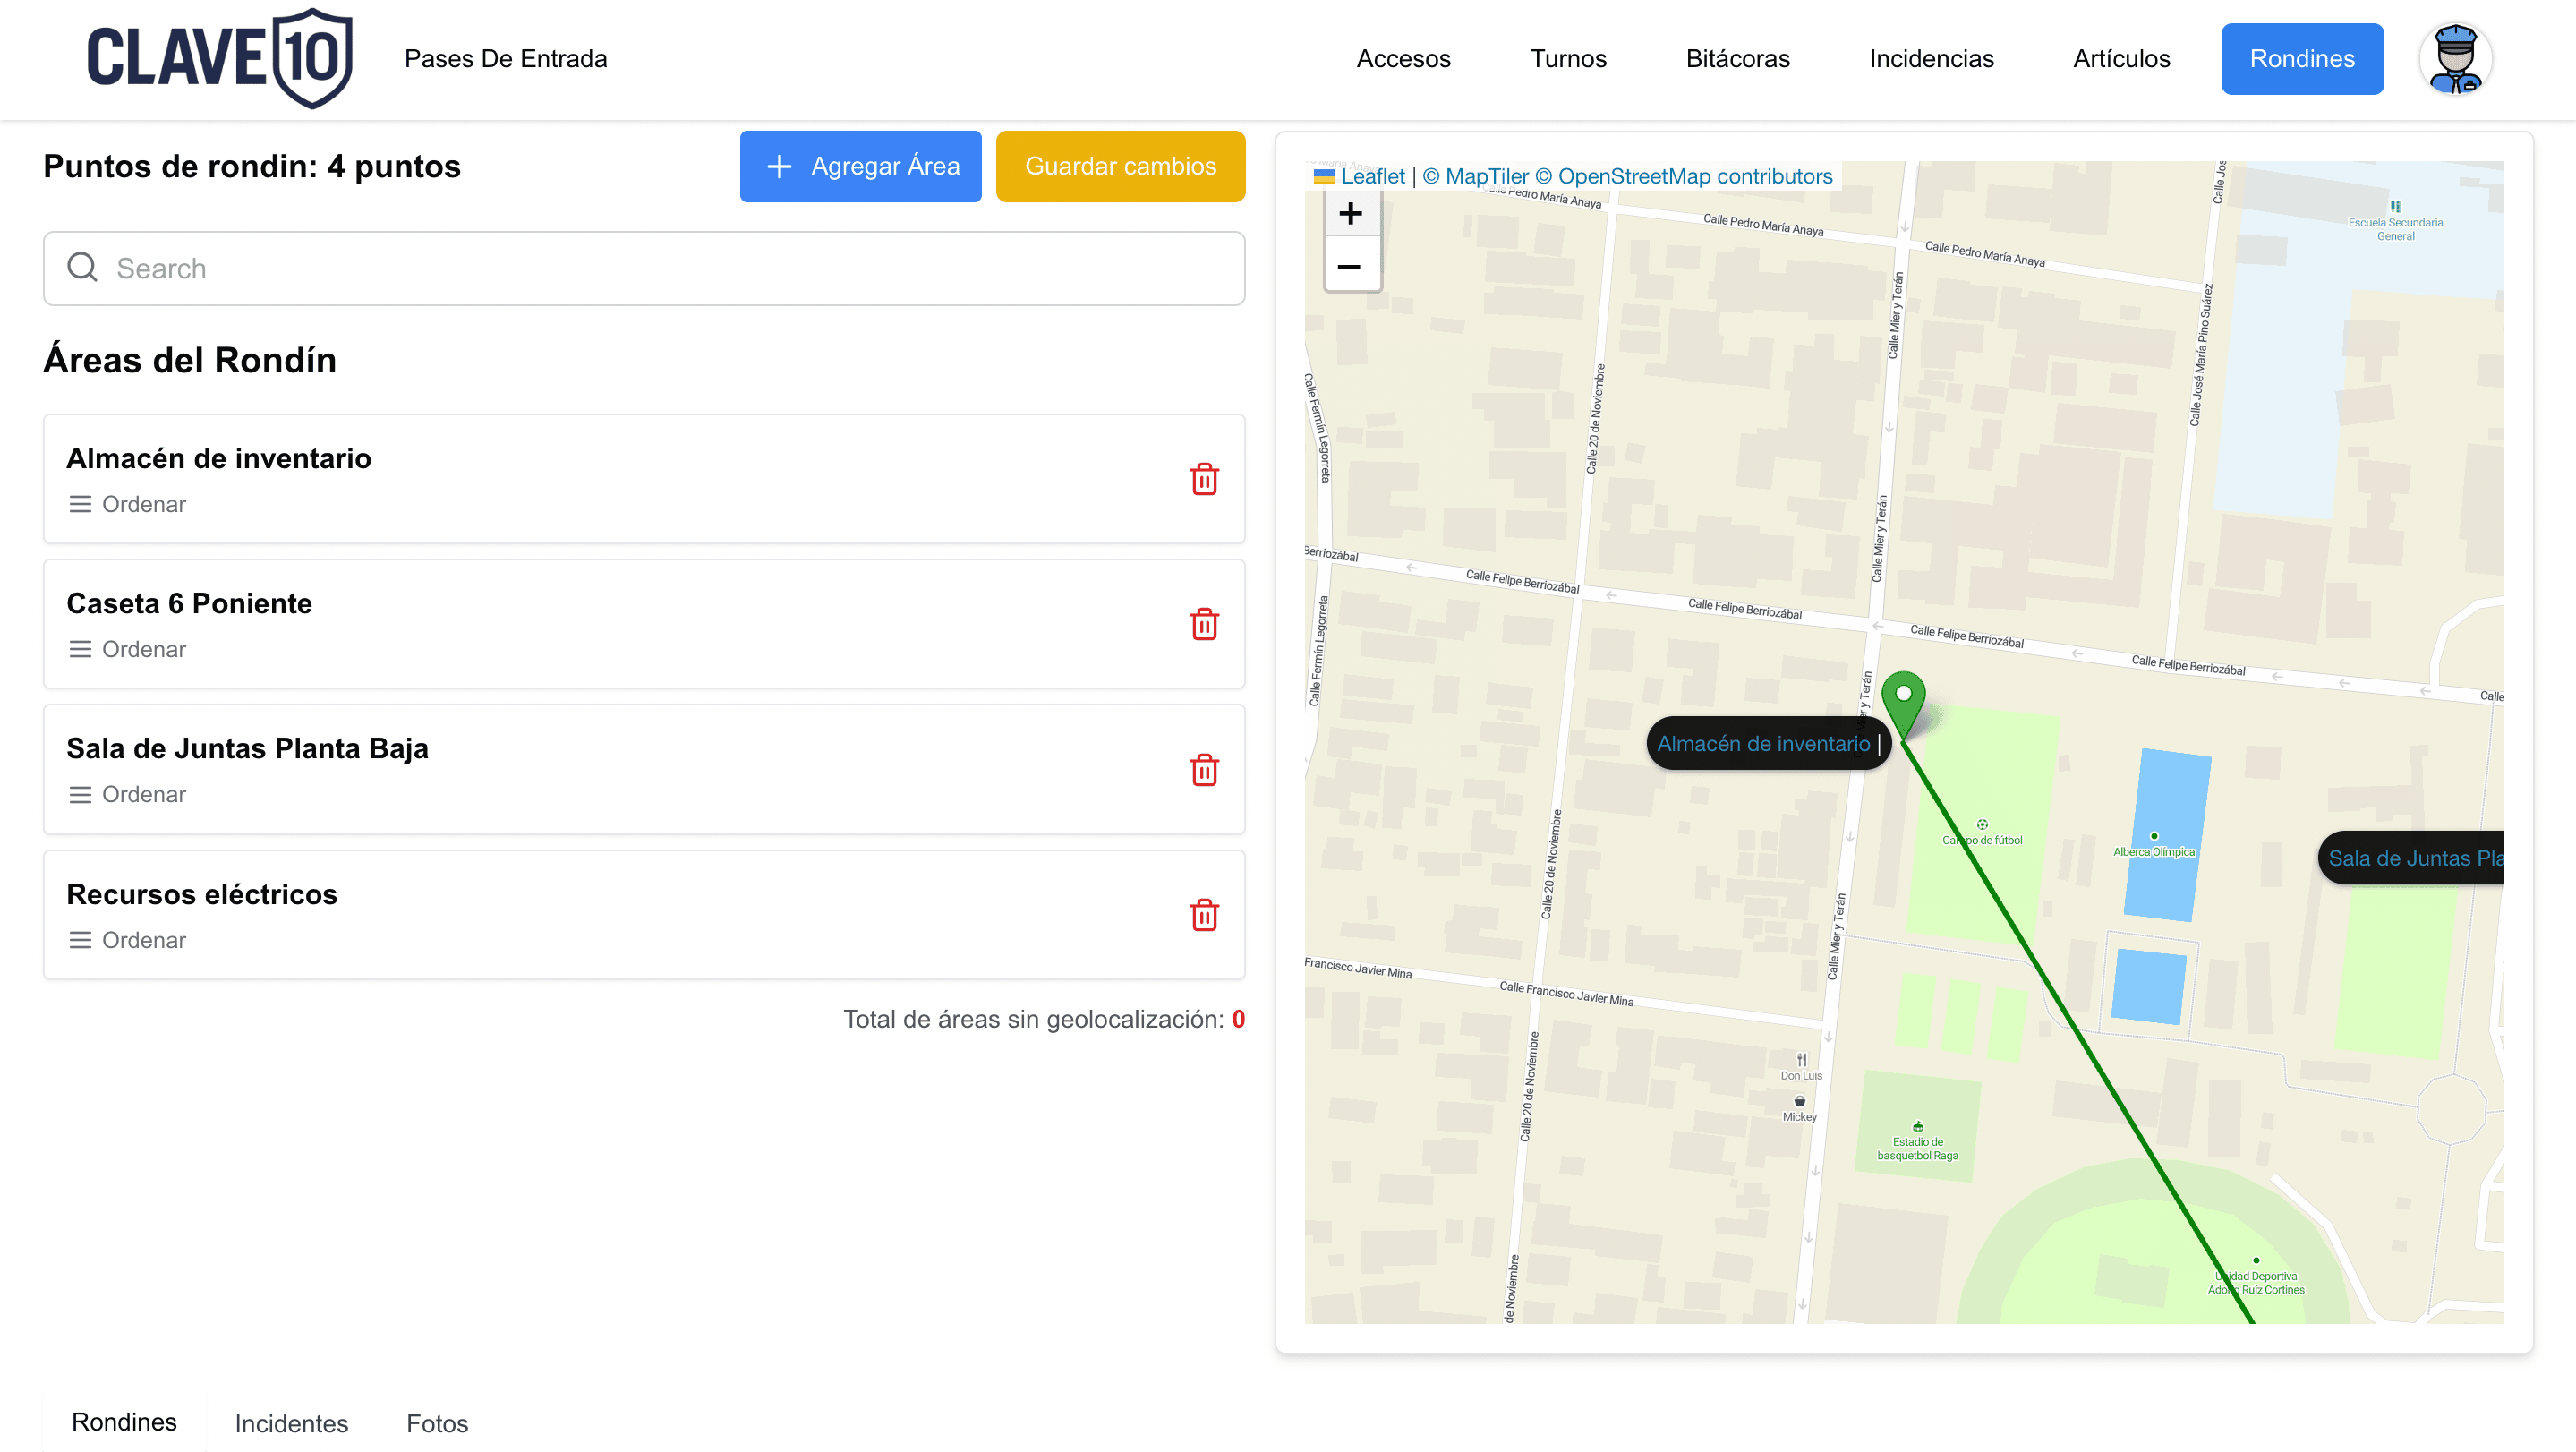Screen dimensions: 2576x1452
Task: Delete the Recursos eléctricos area
Action: [1204, 915]
